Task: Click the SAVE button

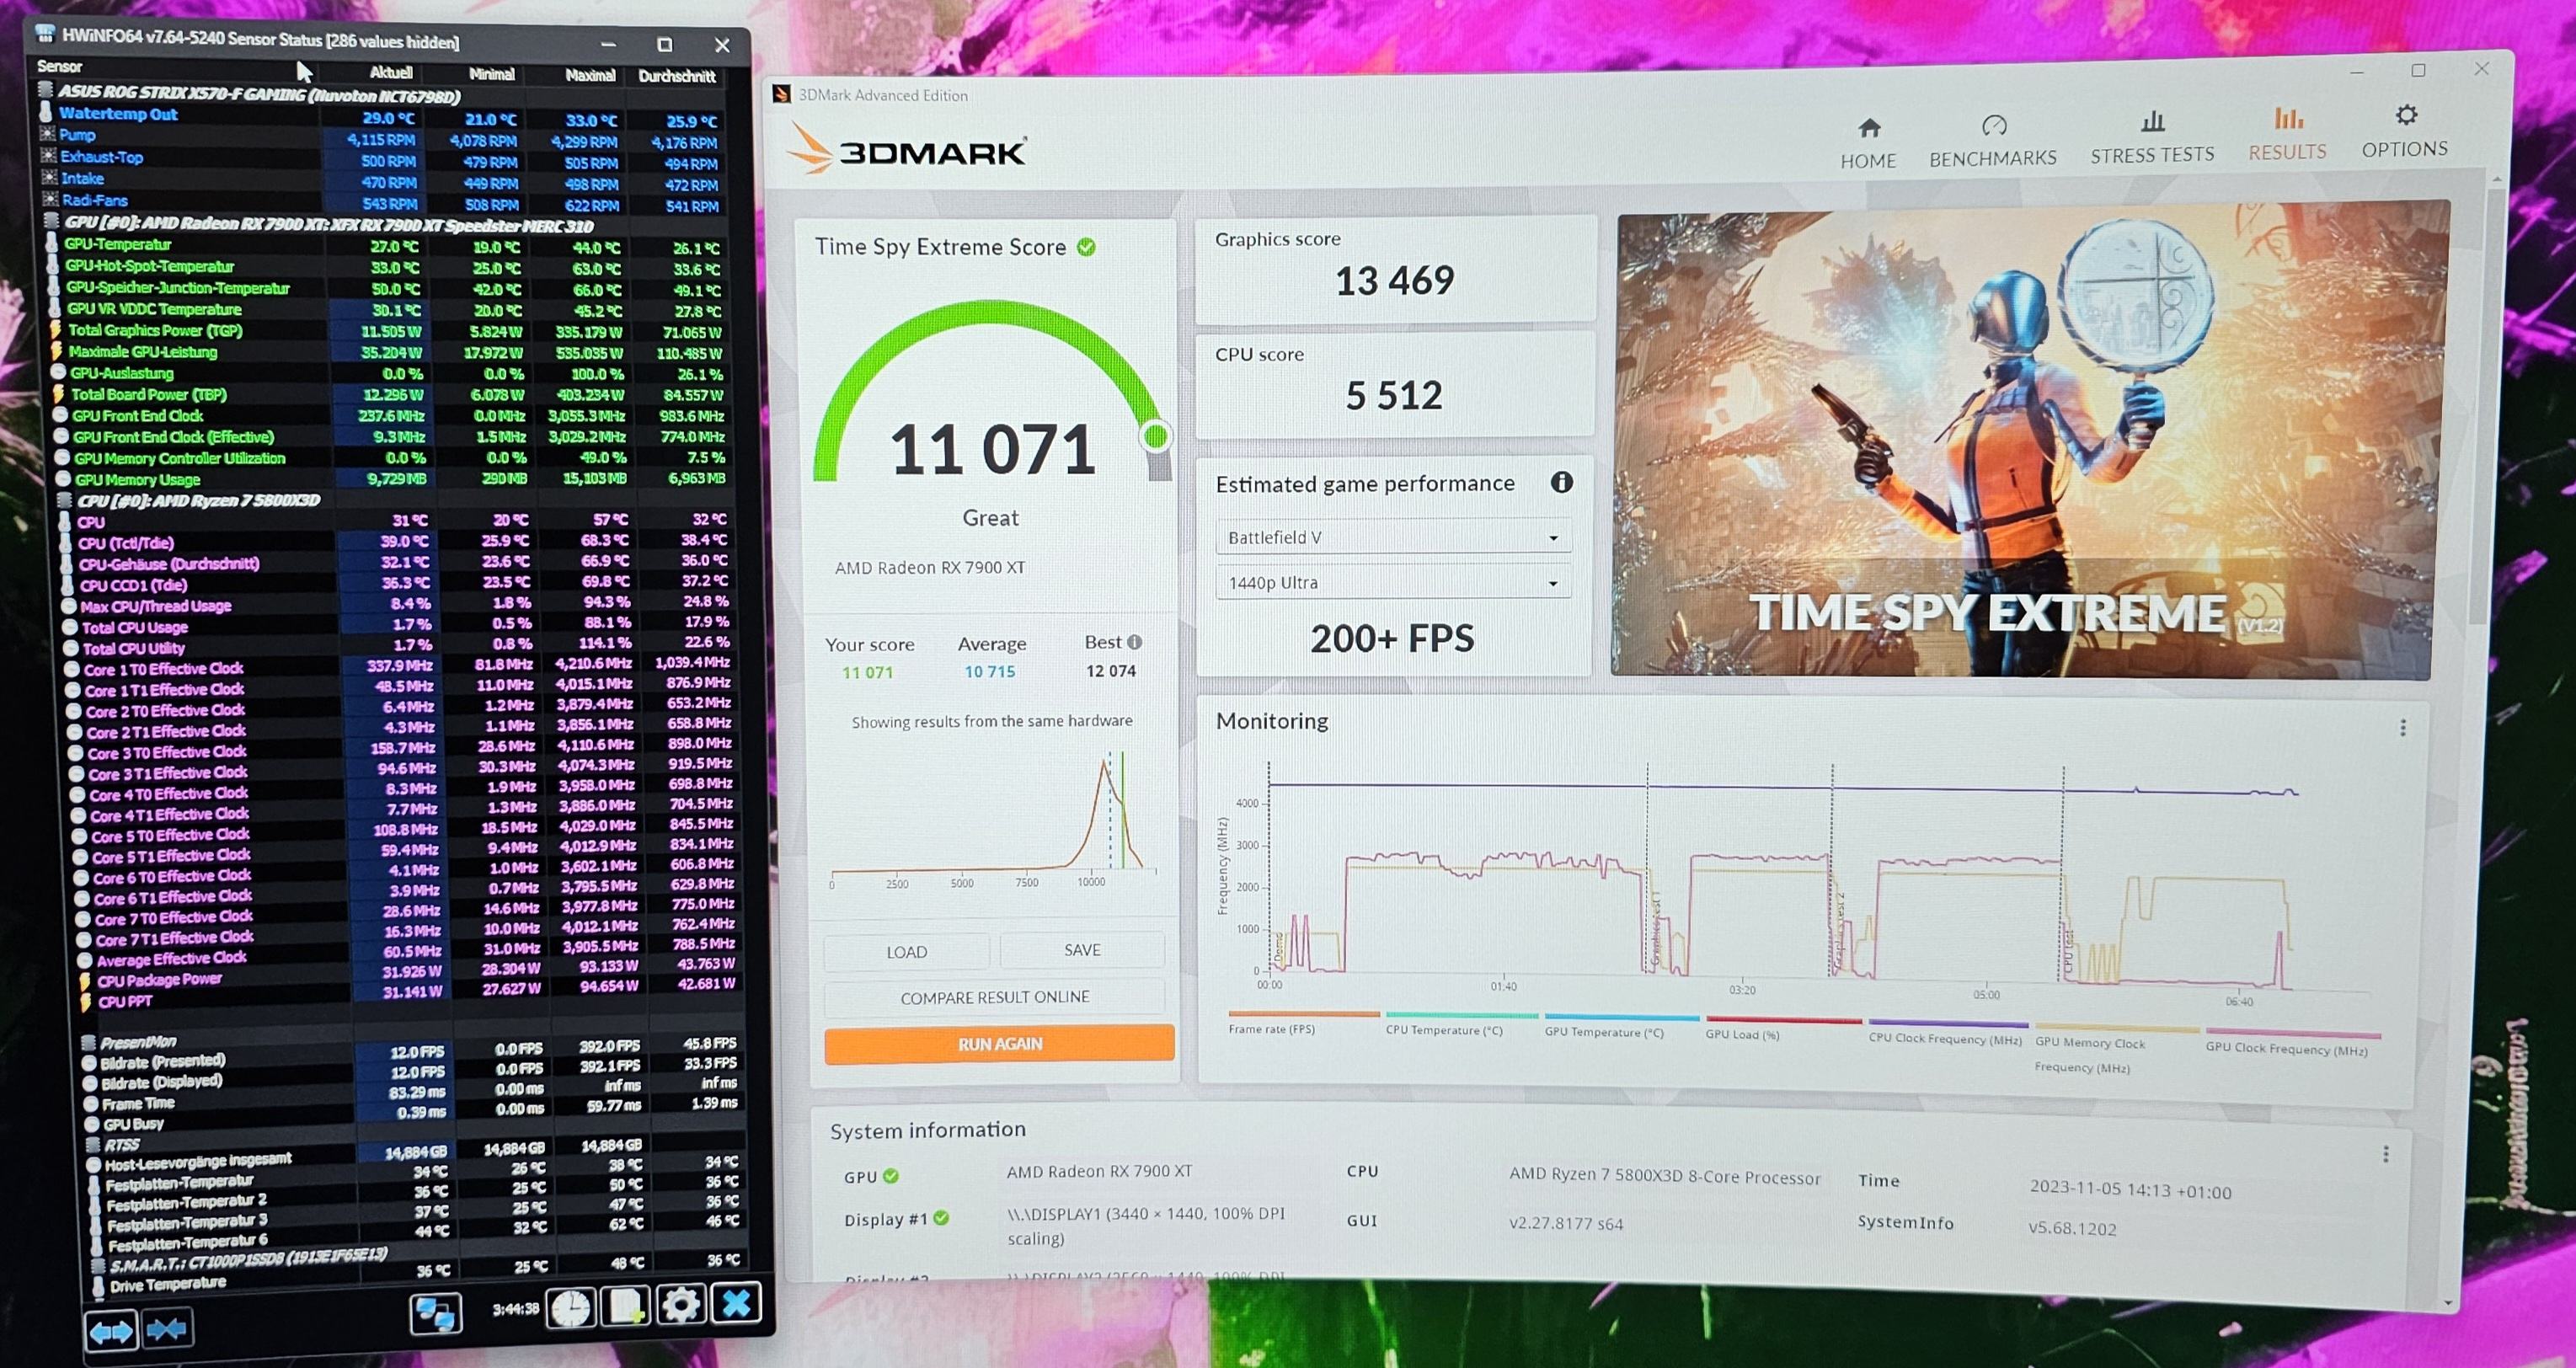Action: click(1082, 949)
